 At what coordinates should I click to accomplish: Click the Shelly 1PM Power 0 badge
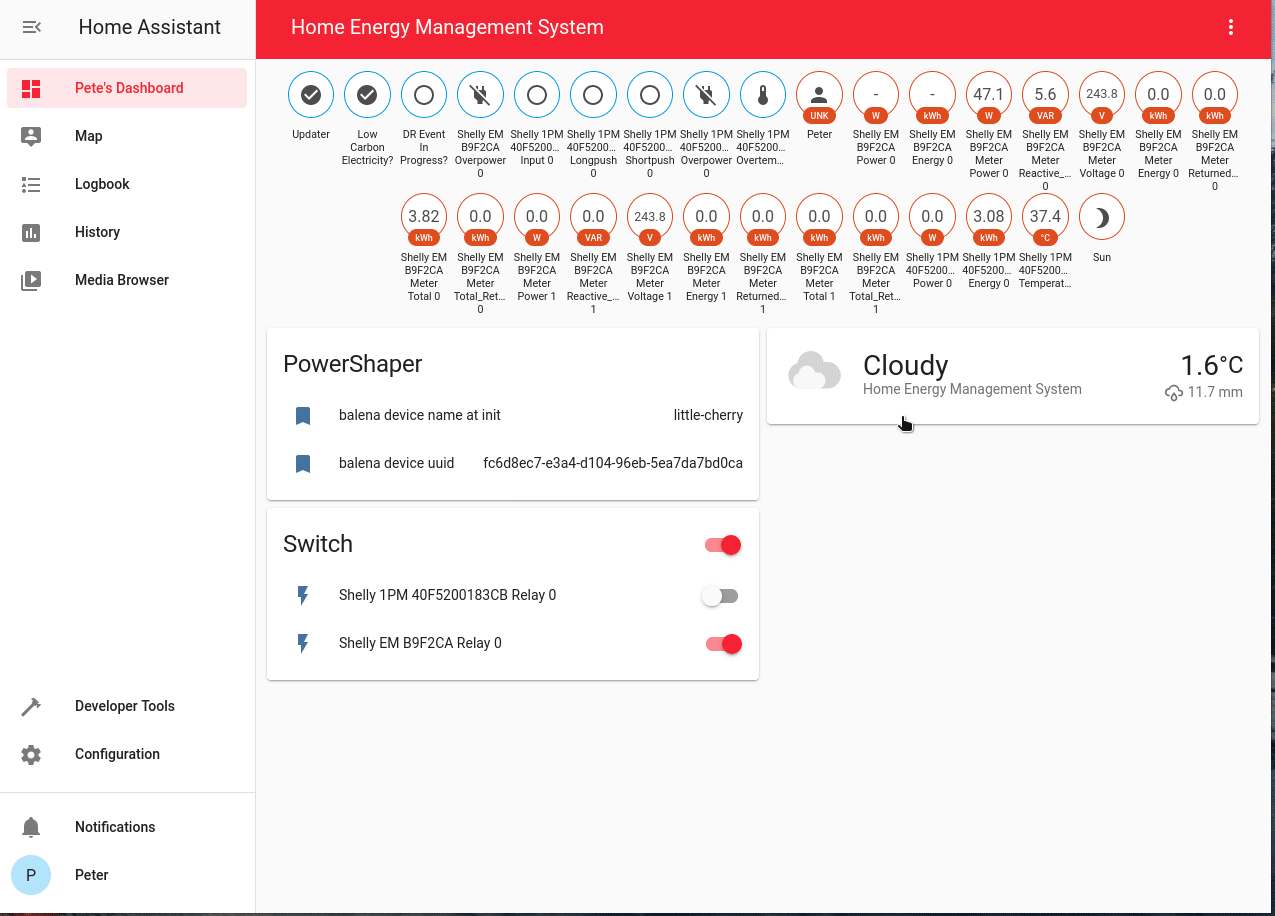(x=932, y=218)
